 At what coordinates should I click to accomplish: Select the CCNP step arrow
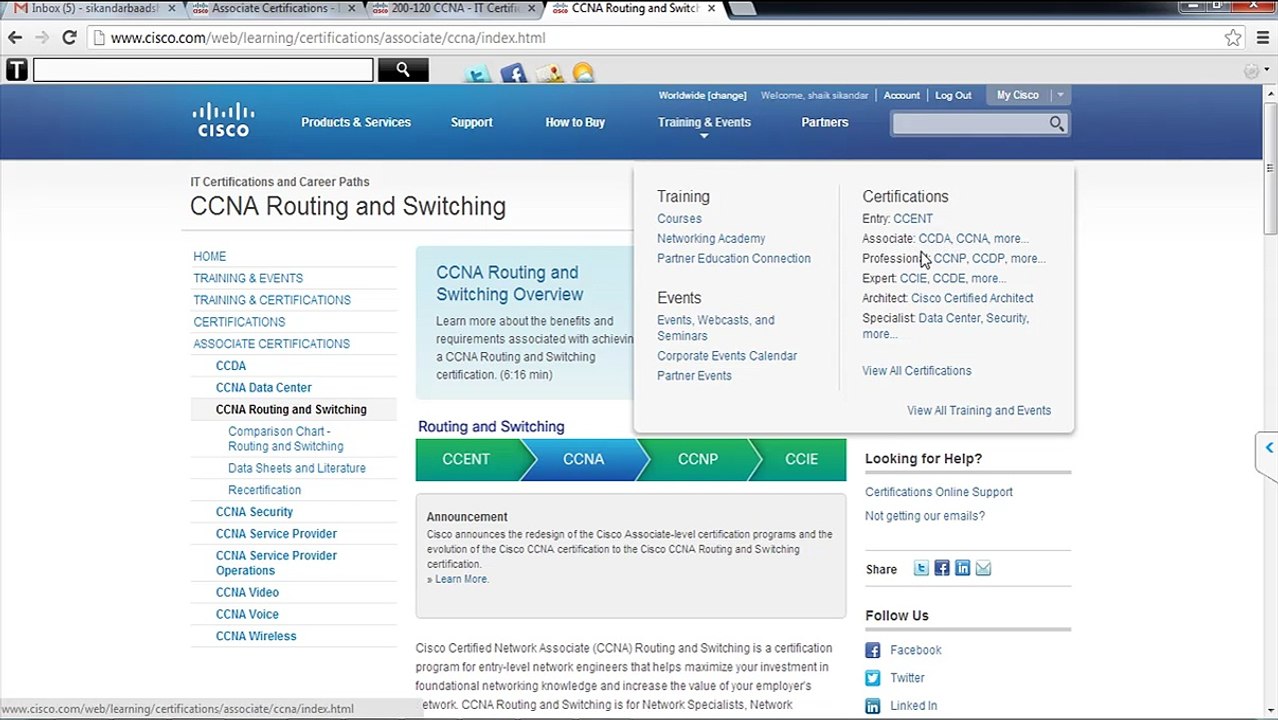point(698,460)
